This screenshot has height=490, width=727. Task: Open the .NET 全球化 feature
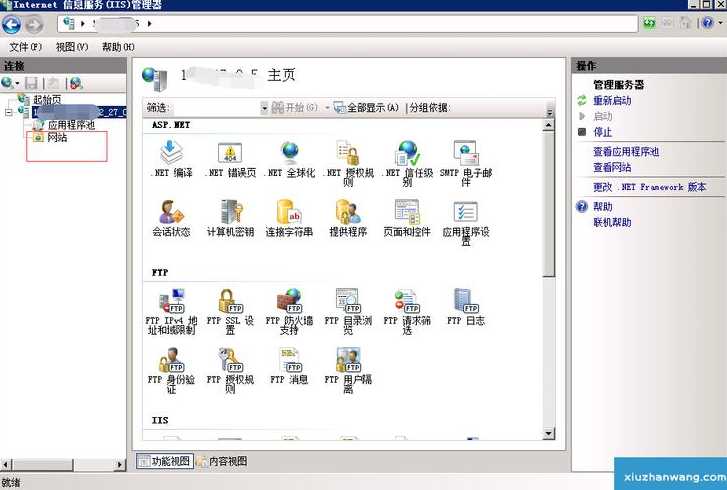tap(291, 159)
